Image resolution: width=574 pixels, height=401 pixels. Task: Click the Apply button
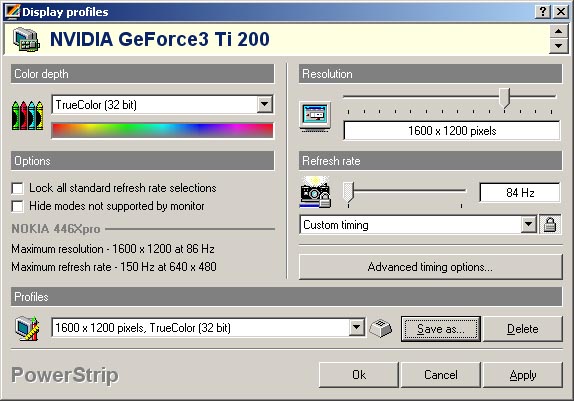[x=523, y=375]
